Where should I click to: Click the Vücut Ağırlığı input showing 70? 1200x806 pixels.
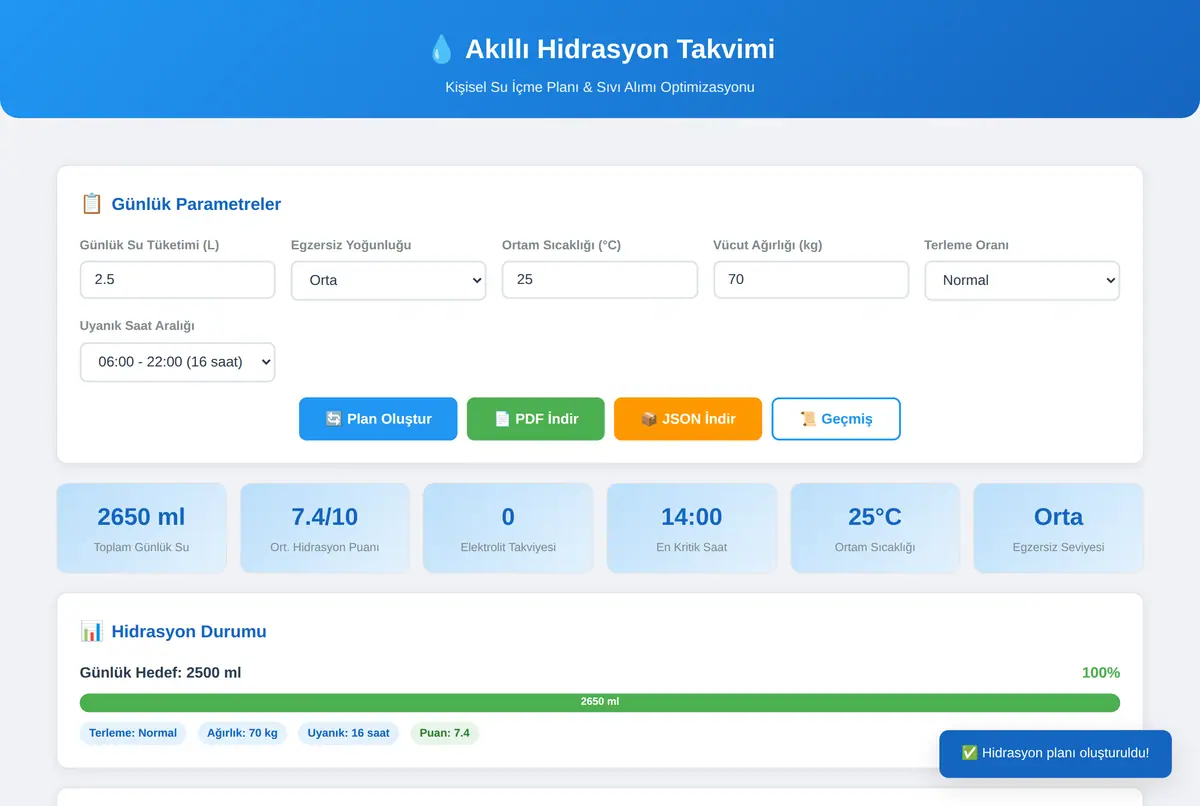tap(811, 280)
